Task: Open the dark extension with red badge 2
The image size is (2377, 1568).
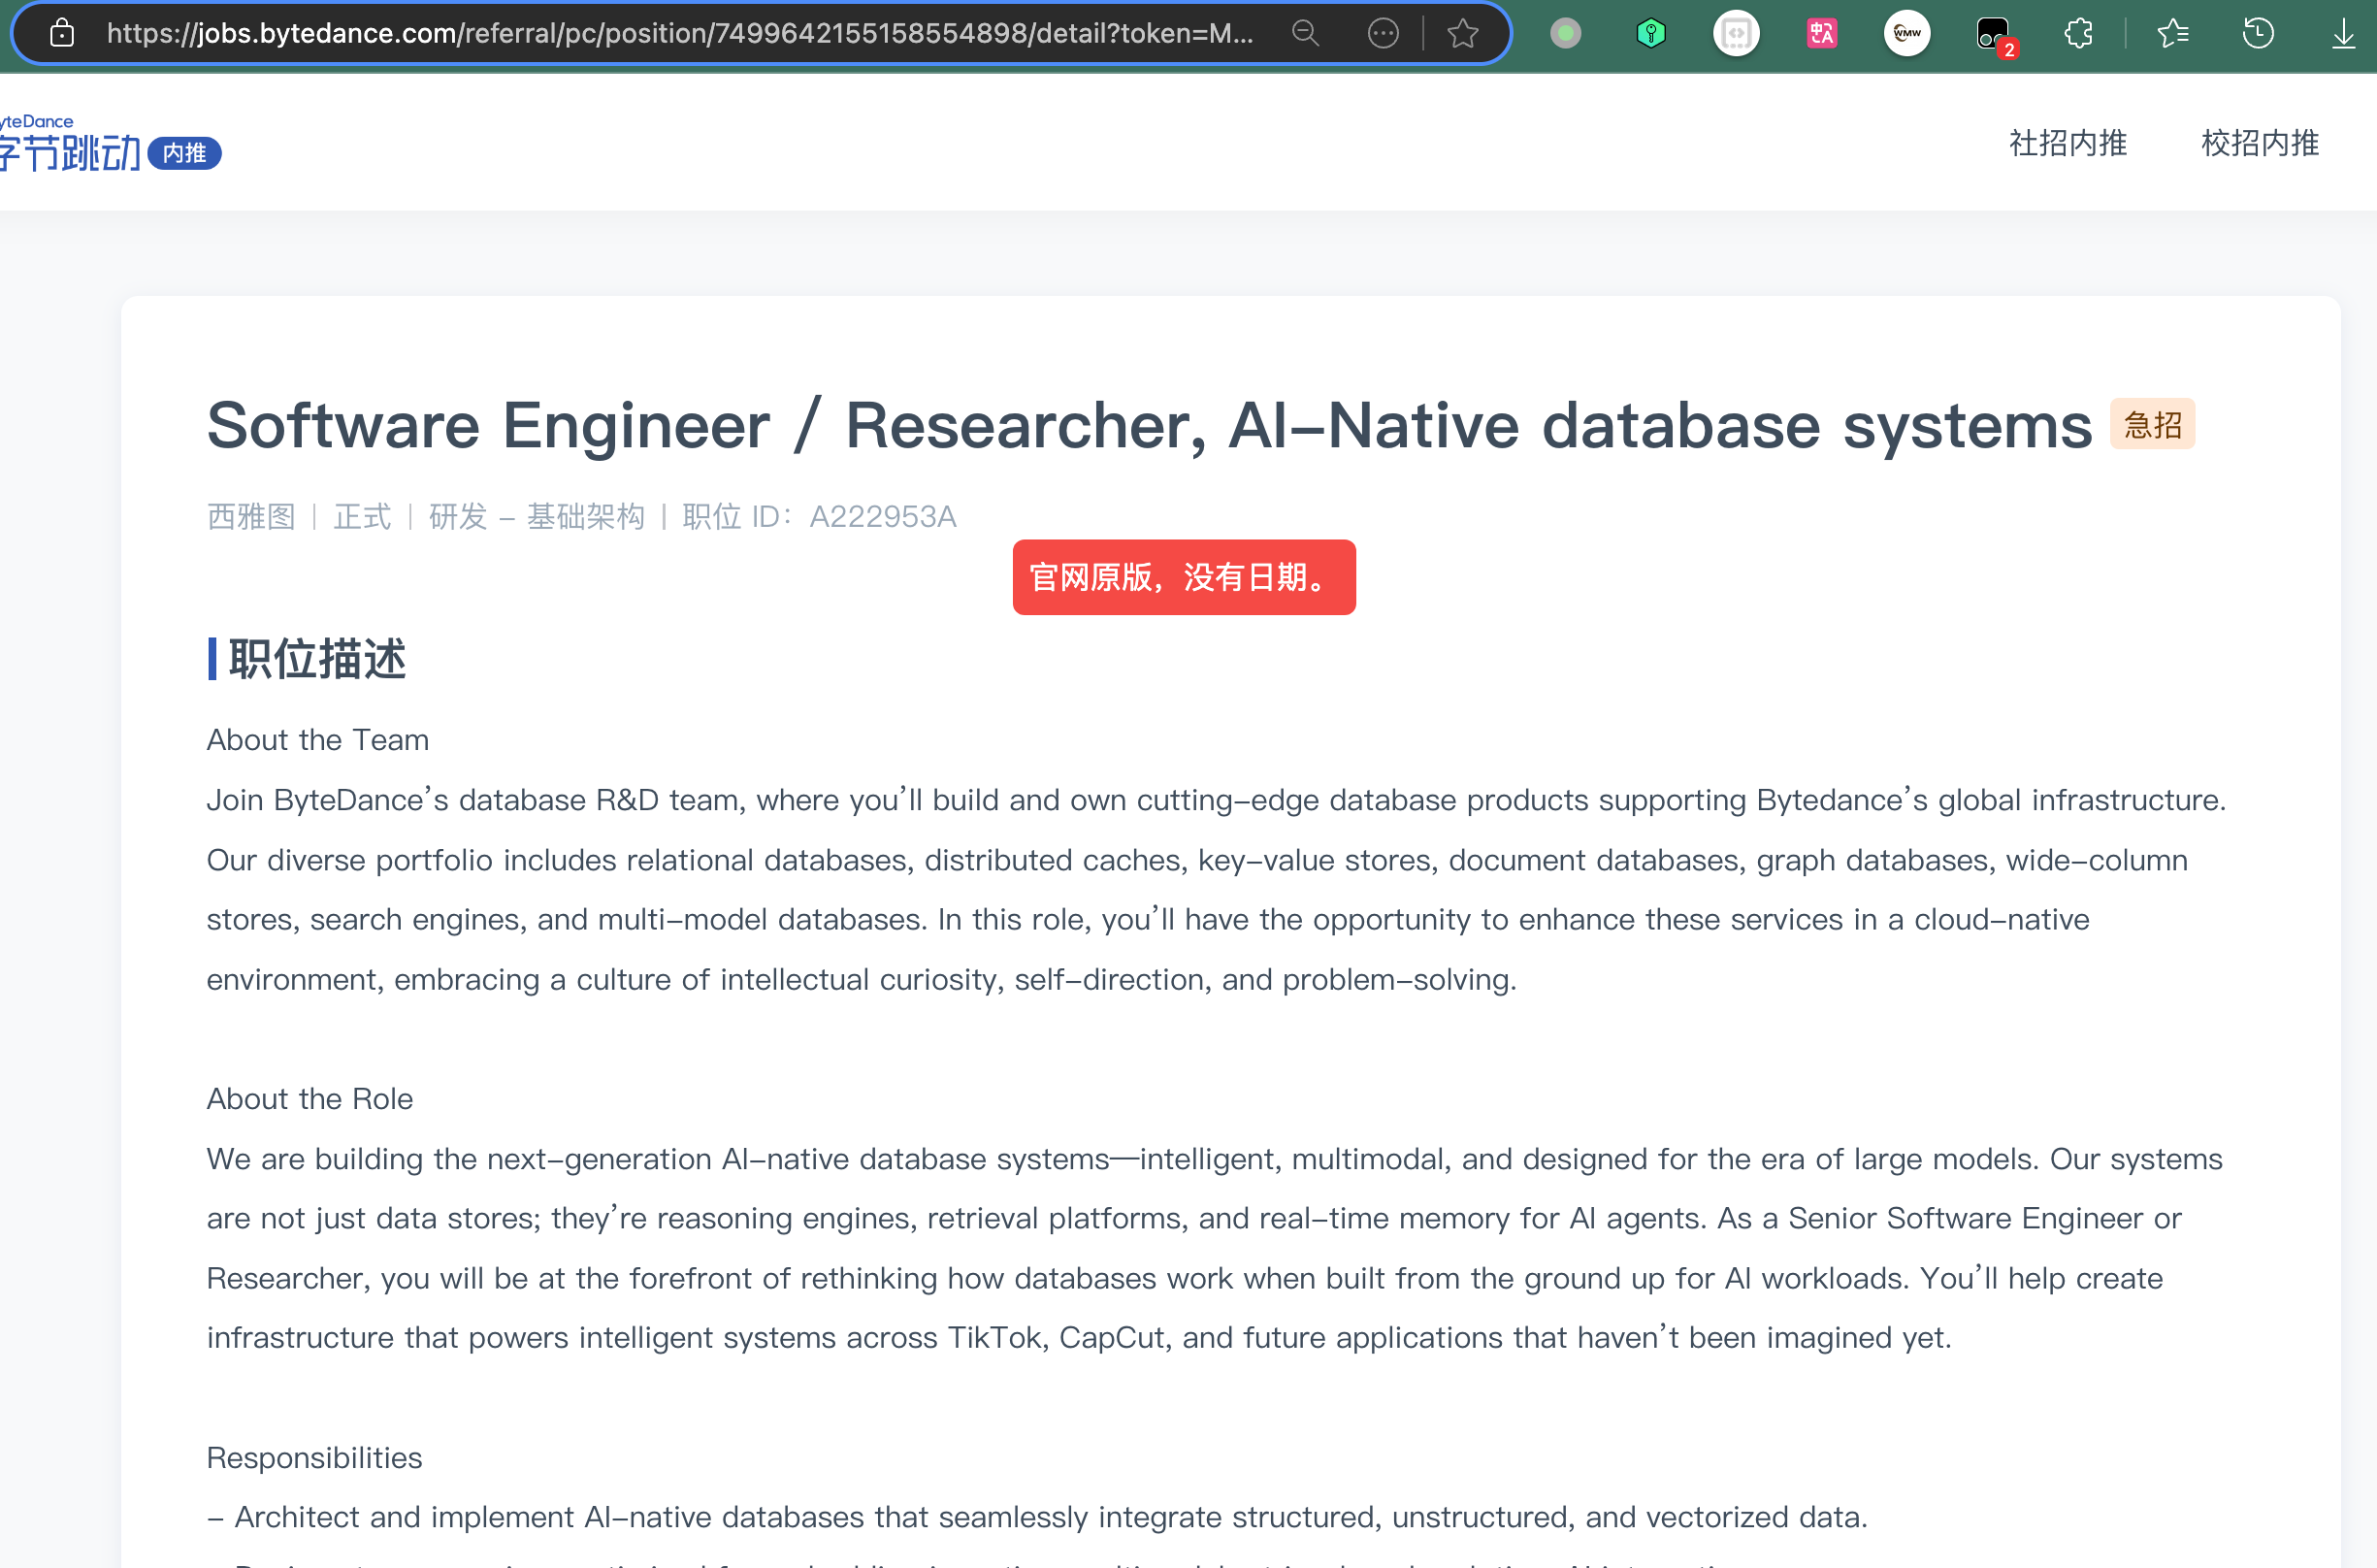Action: click(x=1995, y=36)
